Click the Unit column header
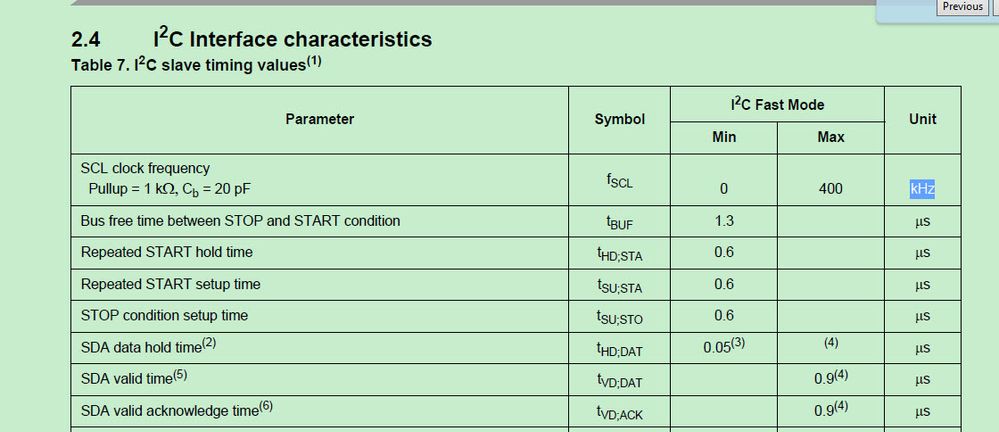The width and height of the screenshot is (999, 432). point(922,119)
